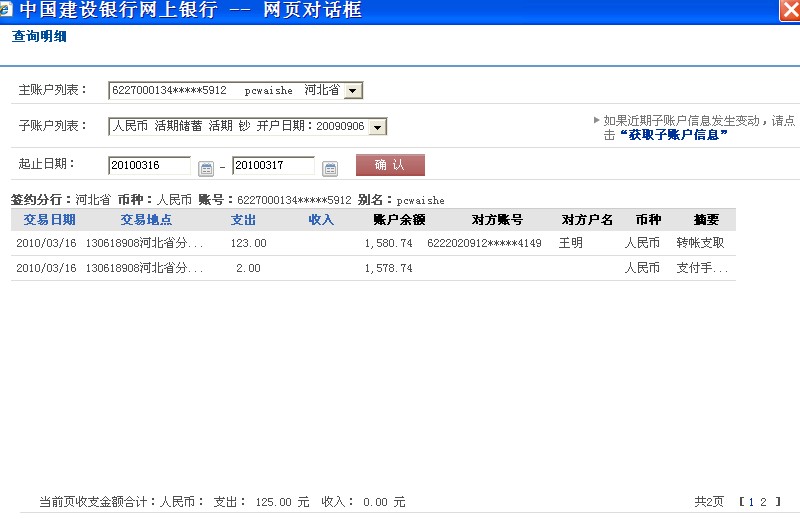Close the online banking dialog window
This screenshot has width=800, height=519.
coord(788,10)
